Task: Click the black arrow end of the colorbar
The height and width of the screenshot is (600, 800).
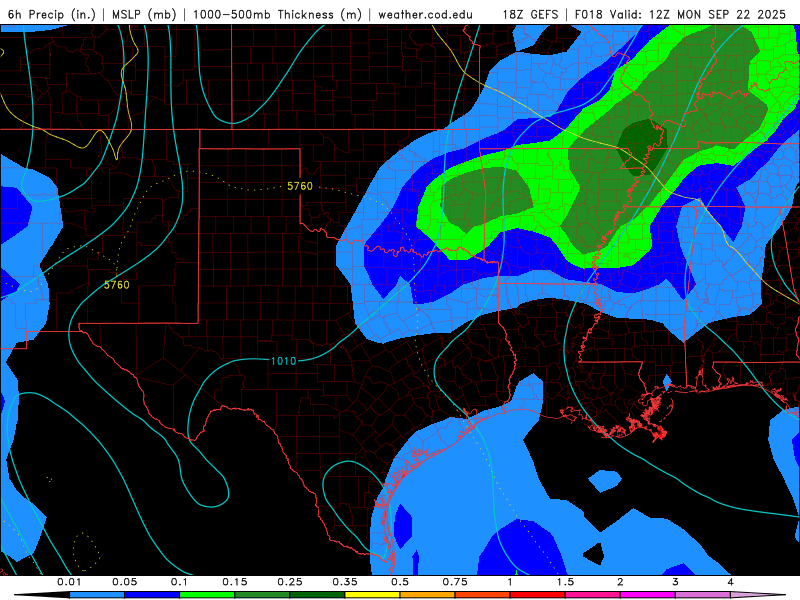Action: click(x=42, y=595)
